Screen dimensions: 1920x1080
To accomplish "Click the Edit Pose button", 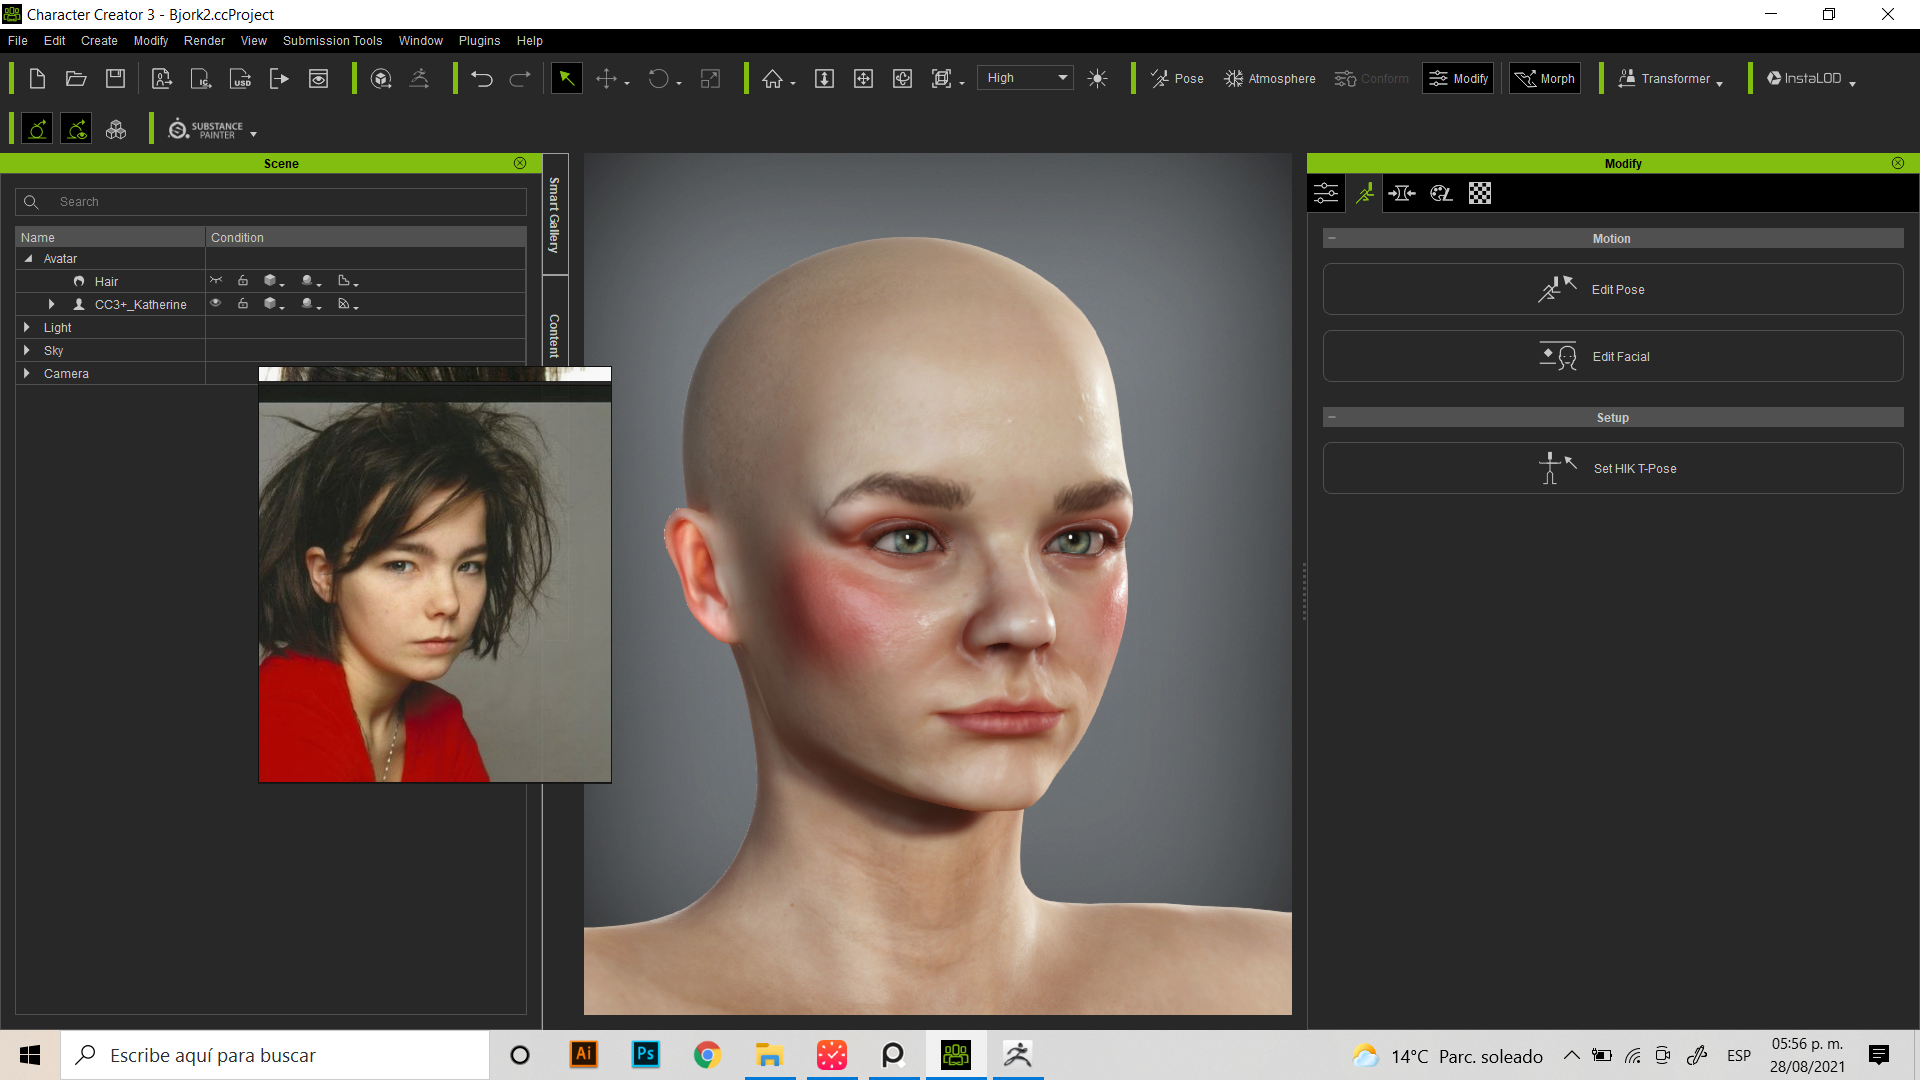I will click(x=1613, y=289).
